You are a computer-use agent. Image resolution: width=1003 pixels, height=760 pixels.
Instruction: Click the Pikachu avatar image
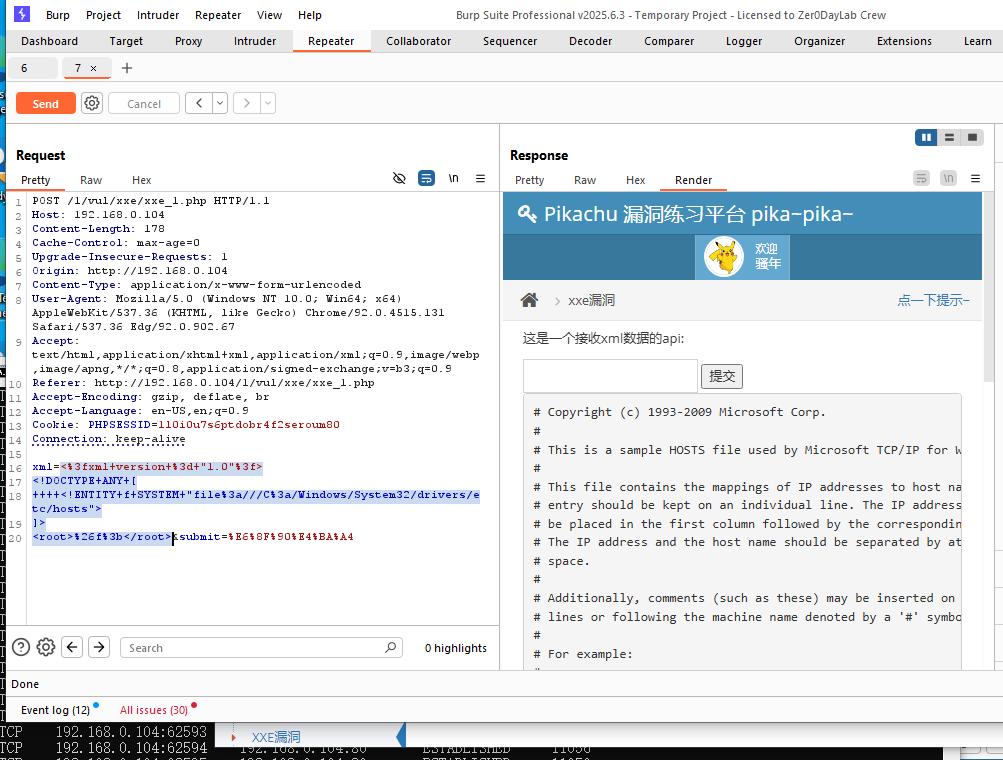[723, 257]
